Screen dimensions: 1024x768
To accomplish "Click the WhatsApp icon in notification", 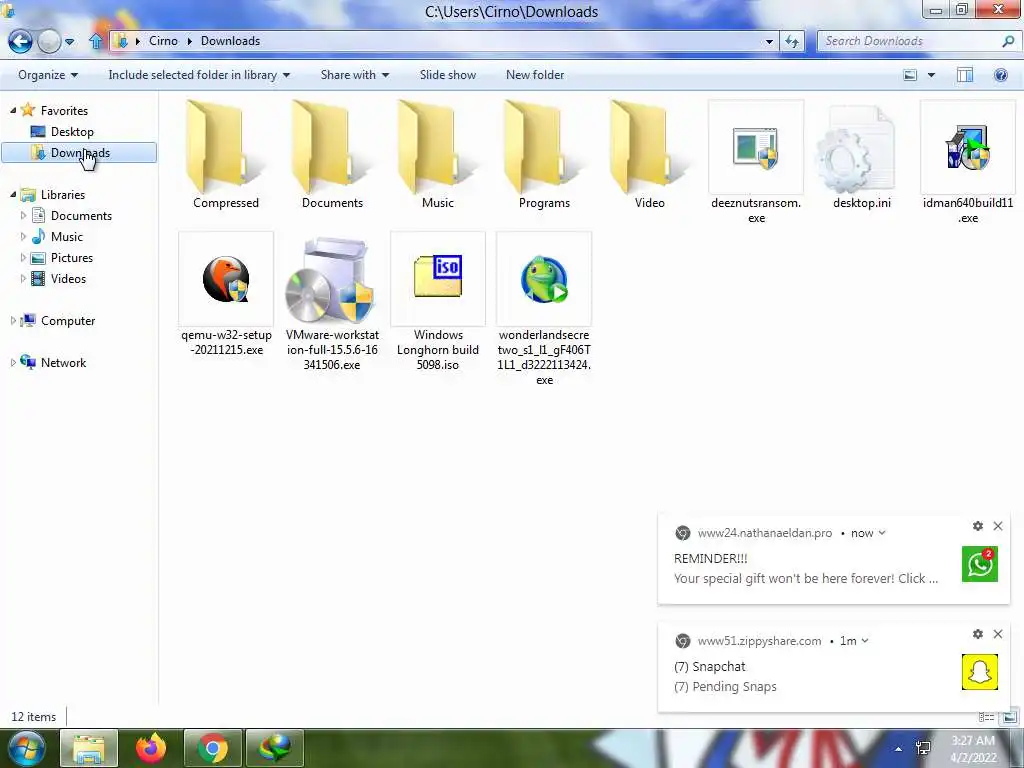I will (x=980, y=564).
